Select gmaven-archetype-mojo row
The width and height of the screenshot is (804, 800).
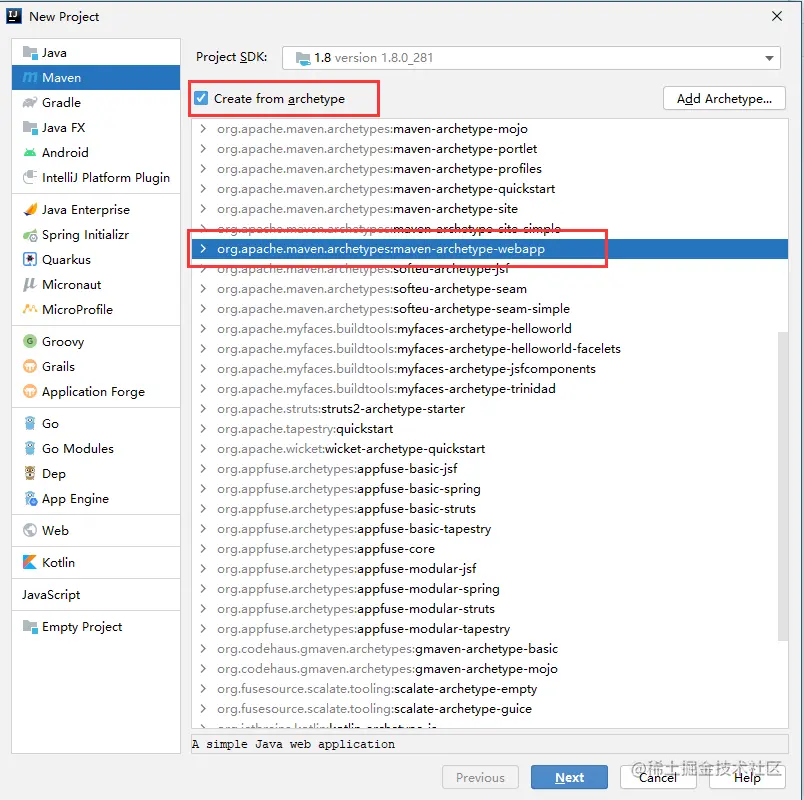pos(490,669)
